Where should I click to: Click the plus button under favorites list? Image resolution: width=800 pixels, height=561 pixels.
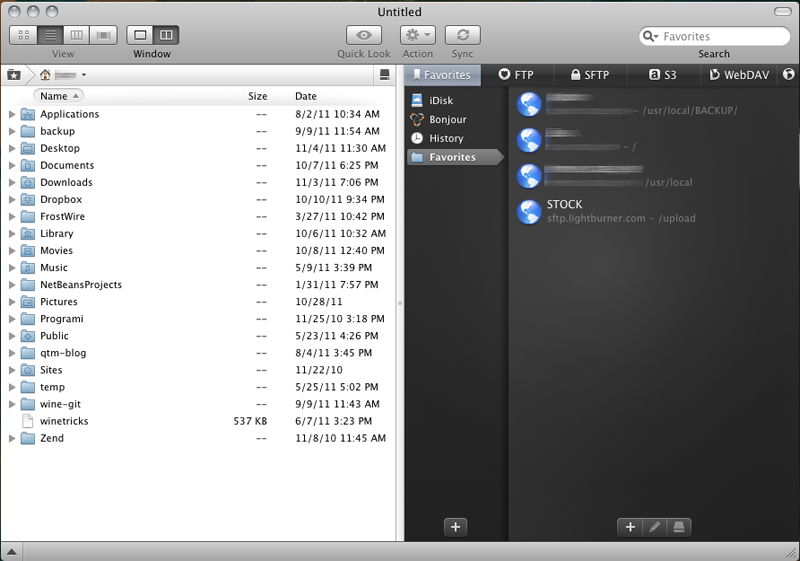630,527
